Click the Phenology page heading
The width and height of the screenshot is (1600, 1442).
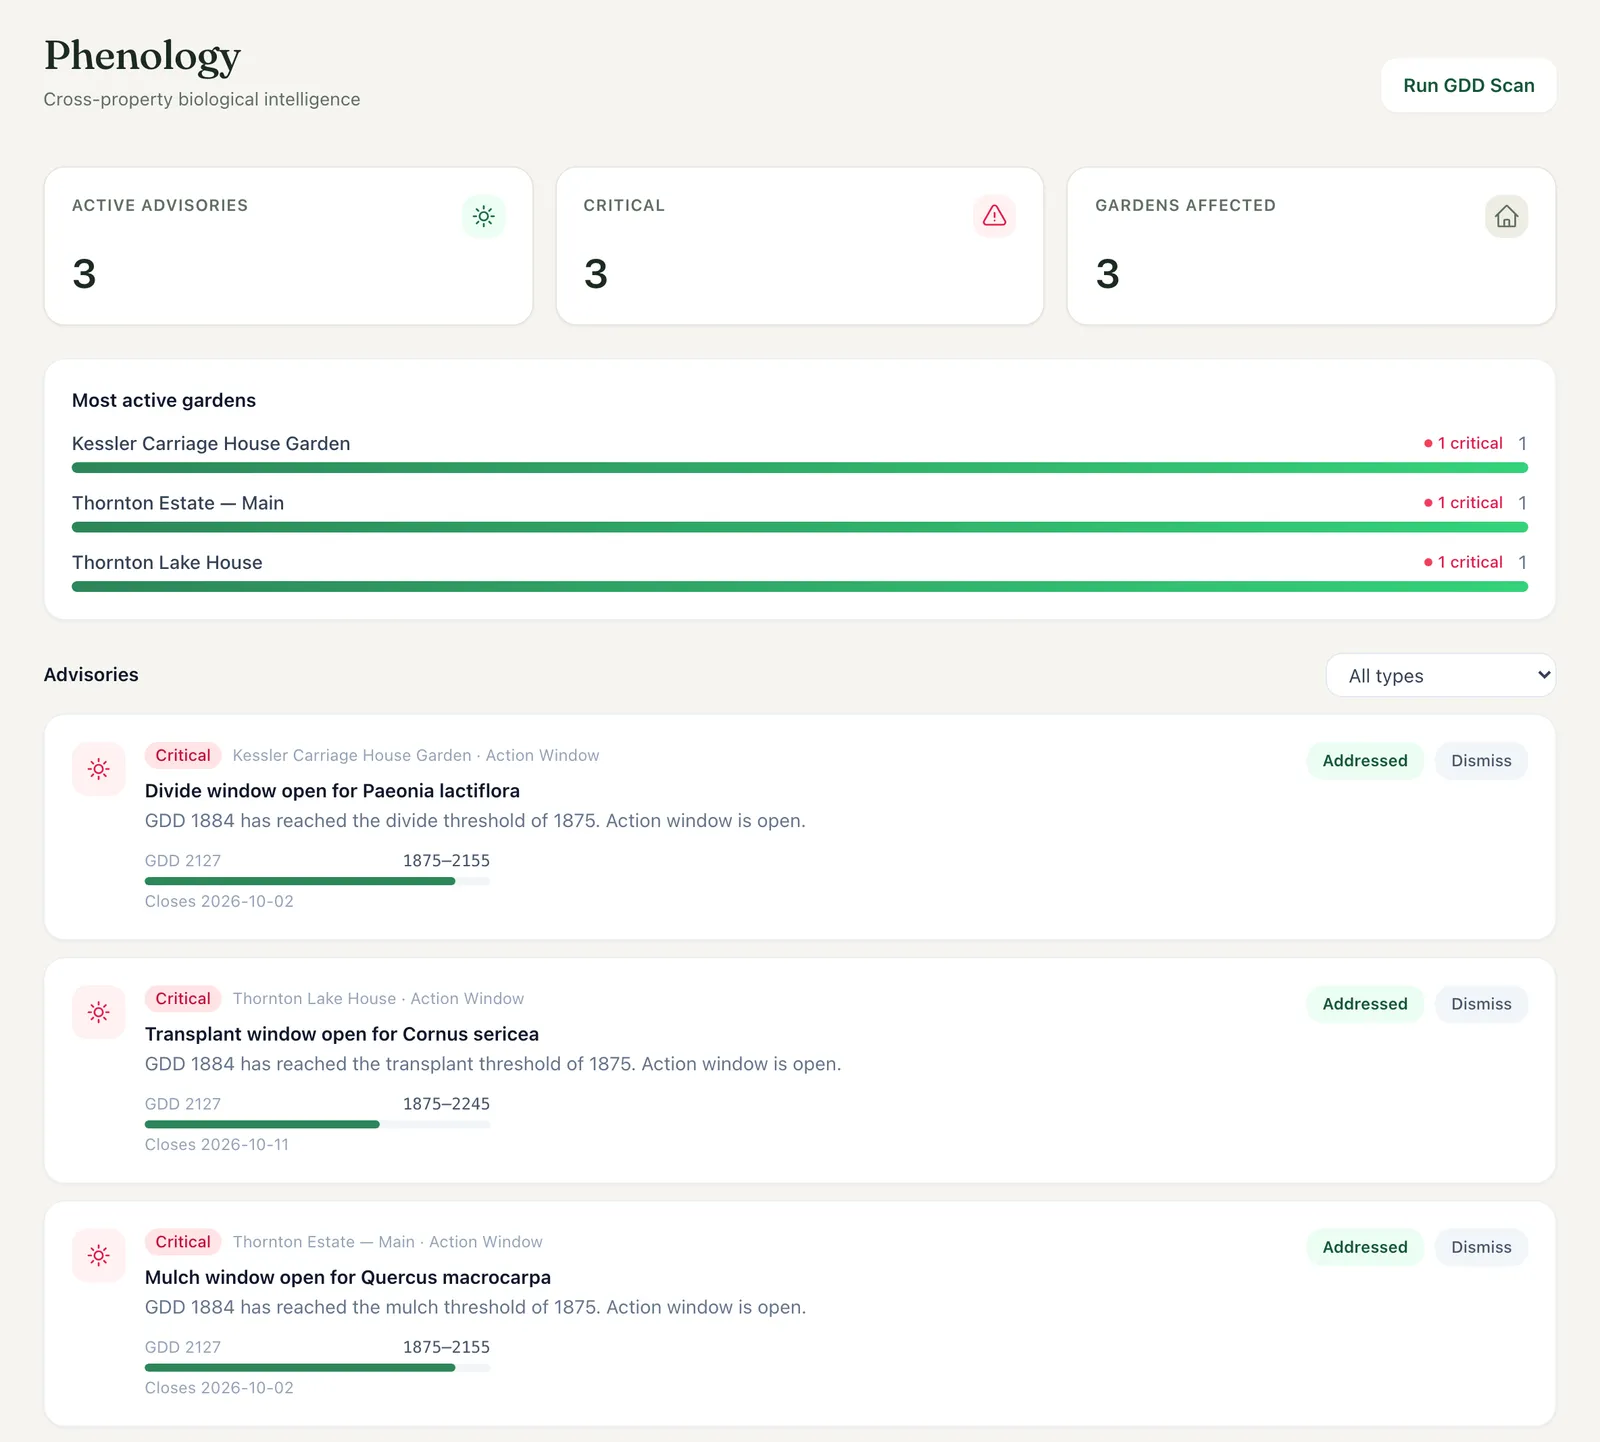142,56
